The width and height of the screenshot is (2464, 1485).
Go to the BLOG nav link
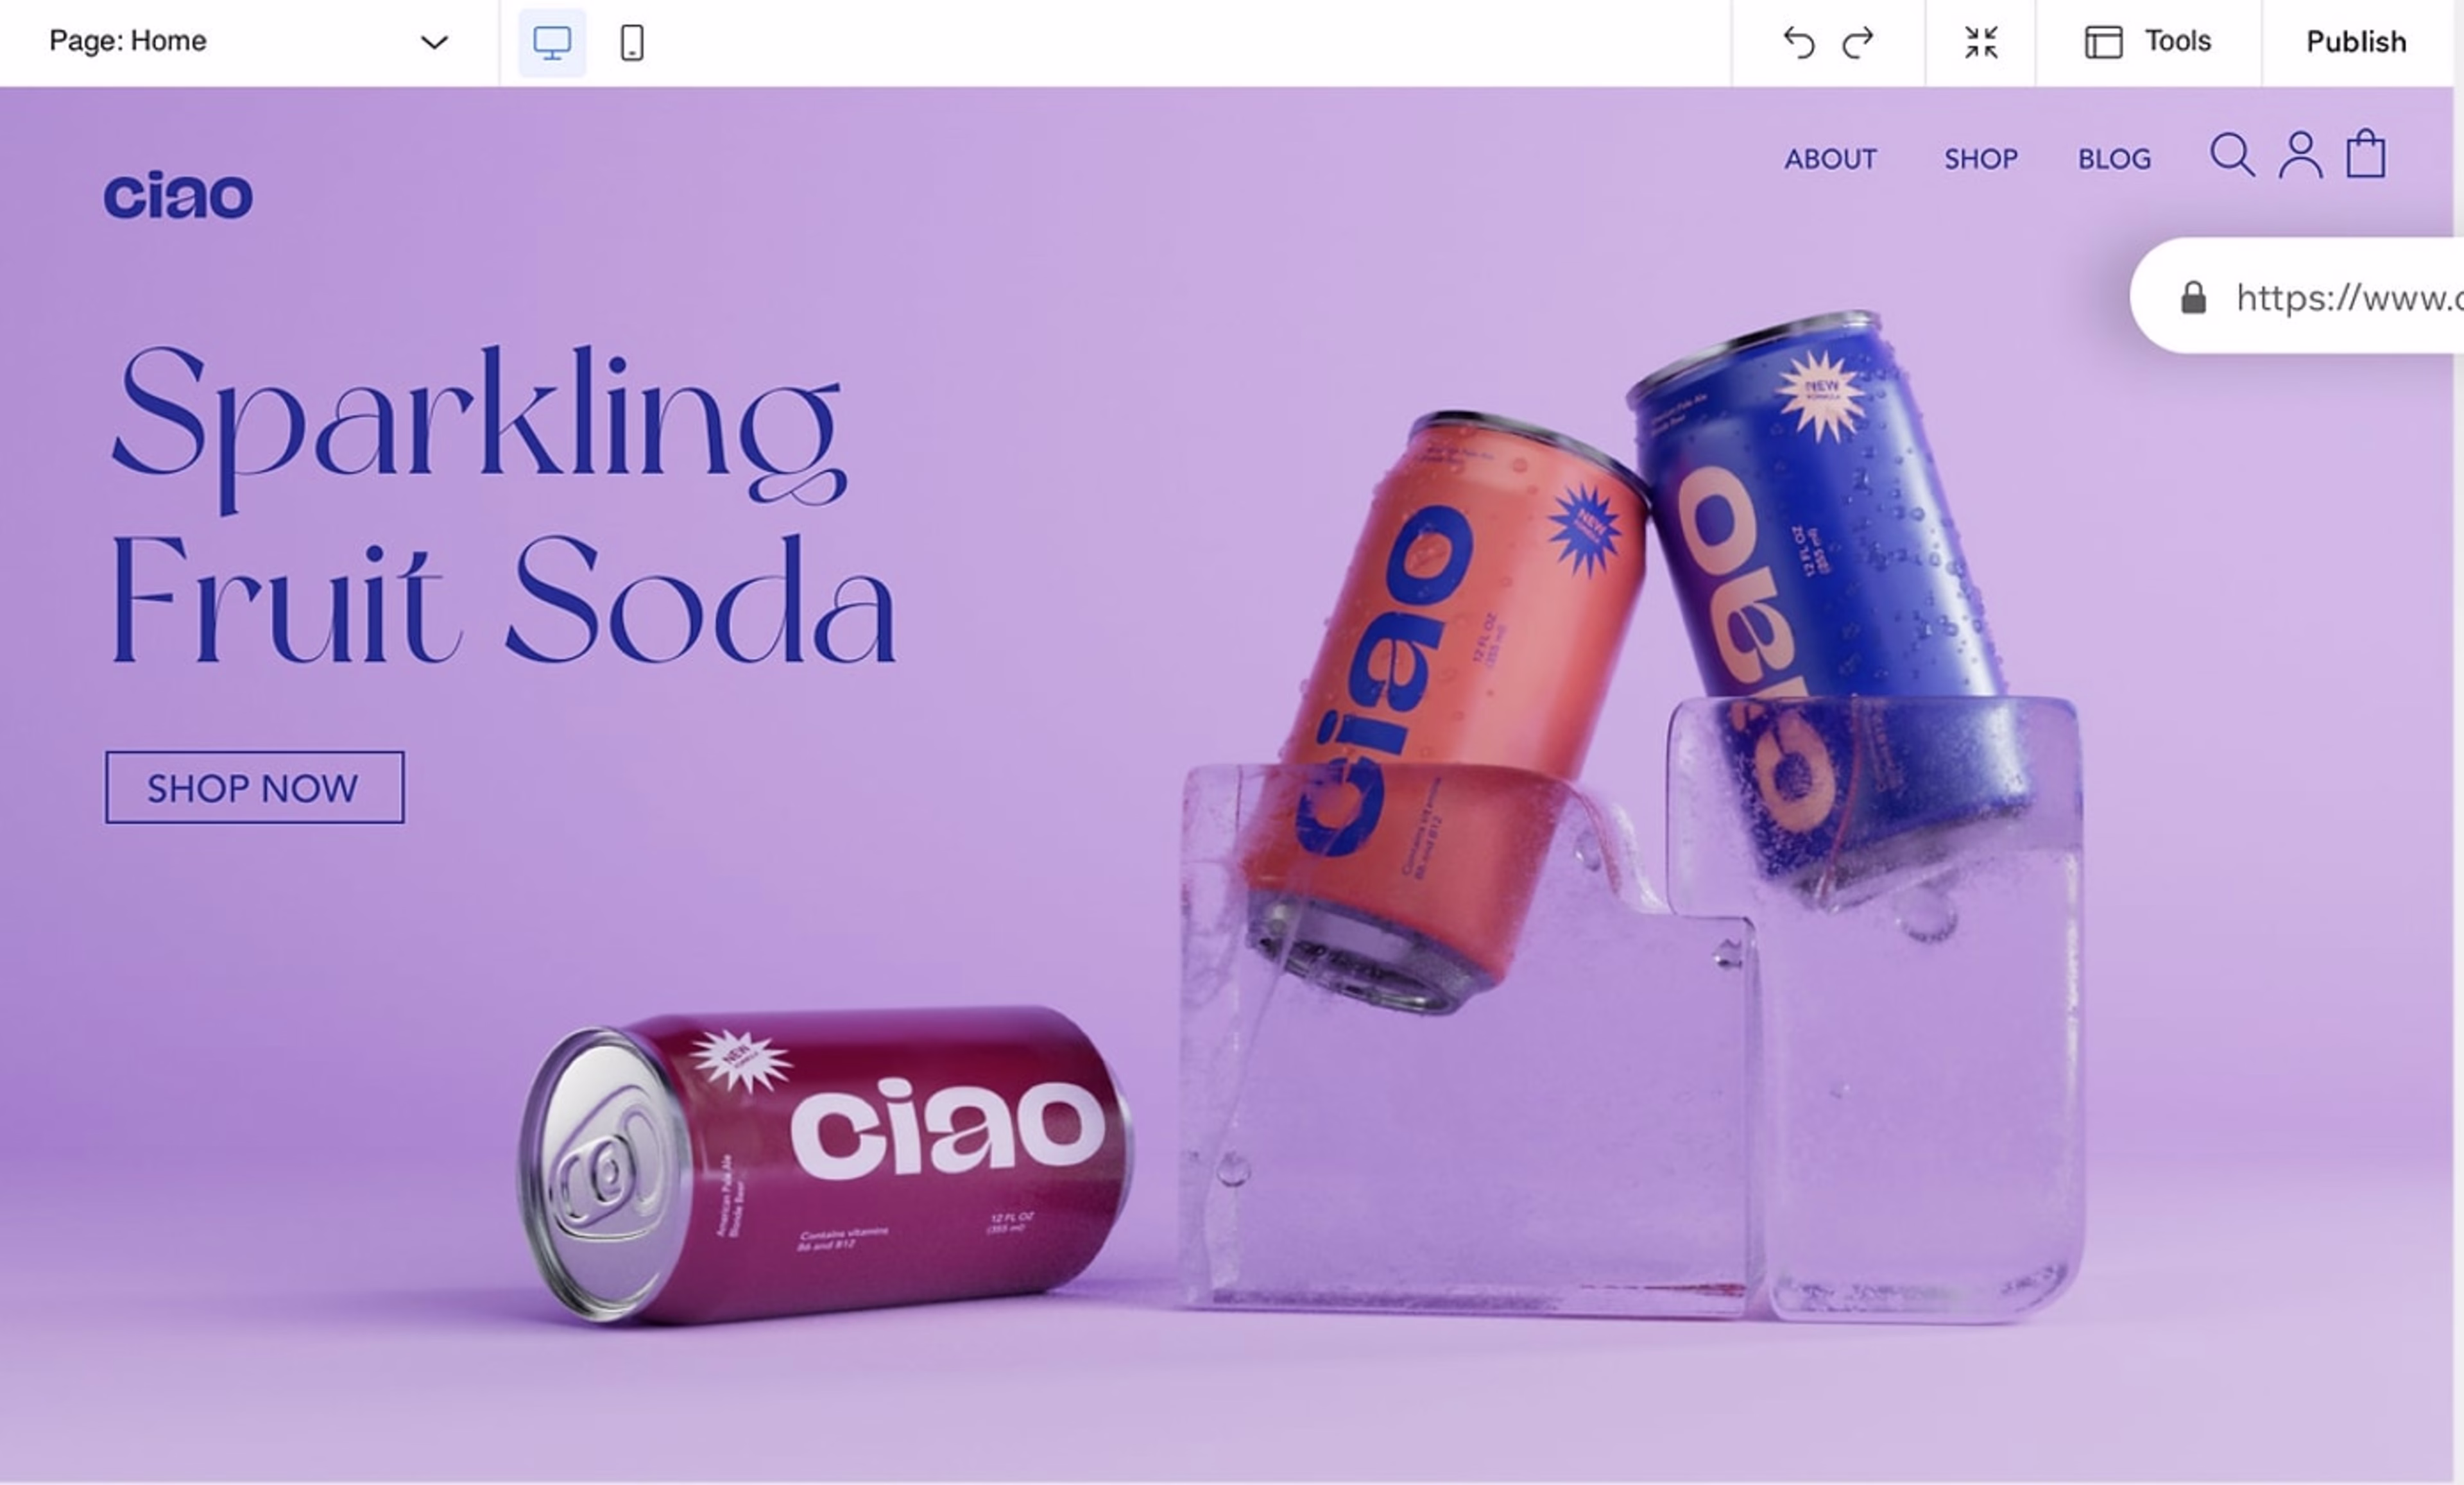2114,159
